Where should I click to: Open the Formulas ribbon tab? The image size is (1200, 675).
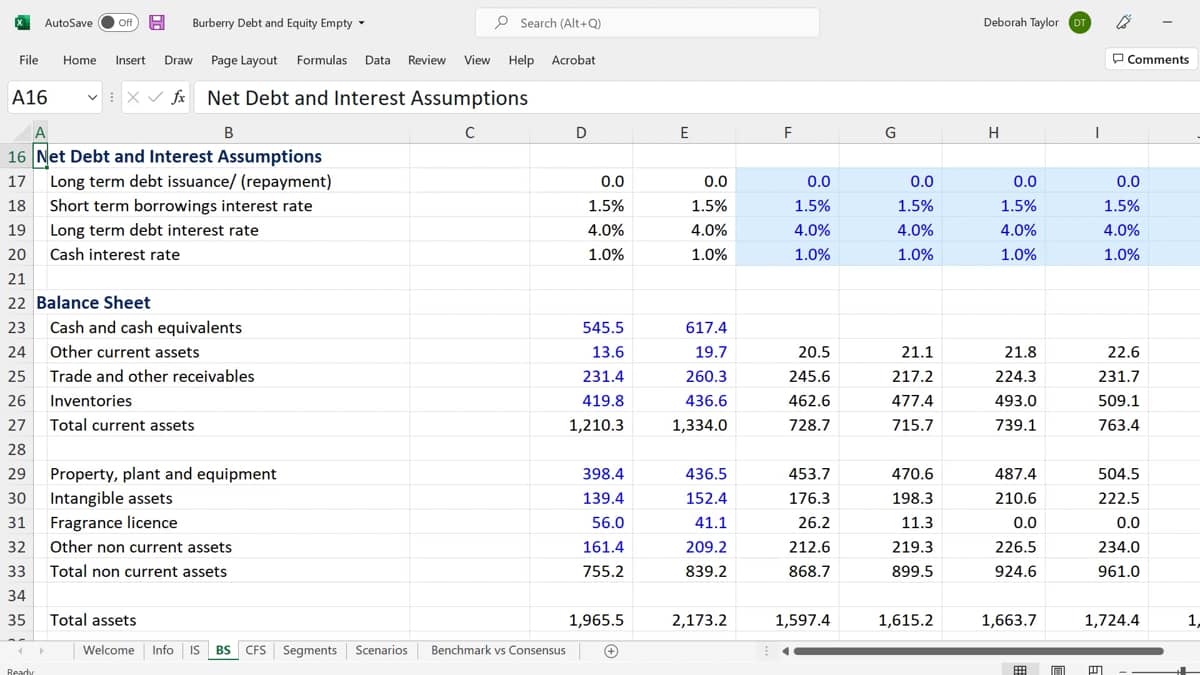[x=322, y=60]
